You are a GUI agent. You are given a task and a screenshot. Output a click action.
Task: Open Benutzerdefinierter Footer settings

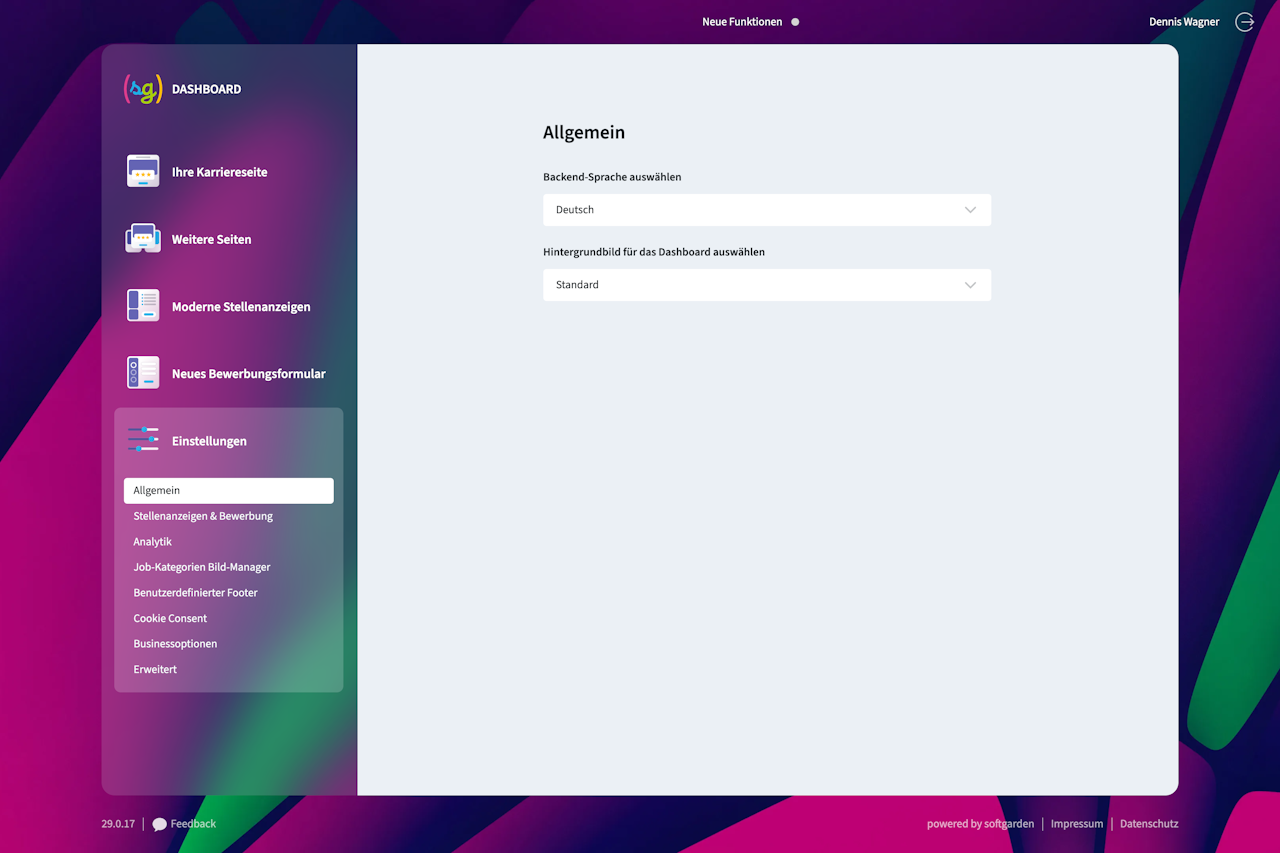point(196,592)
